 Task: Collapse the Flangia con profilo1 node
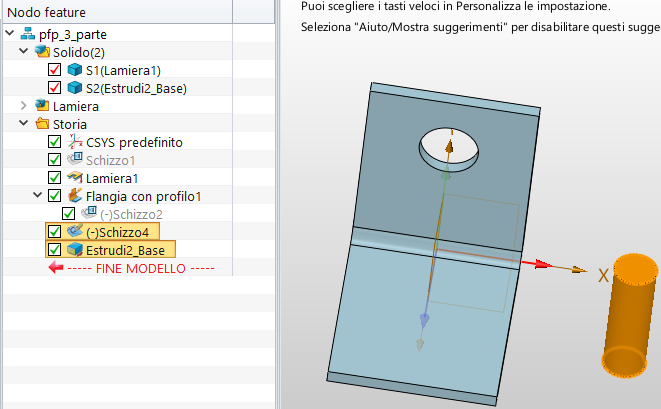[38, 196]
